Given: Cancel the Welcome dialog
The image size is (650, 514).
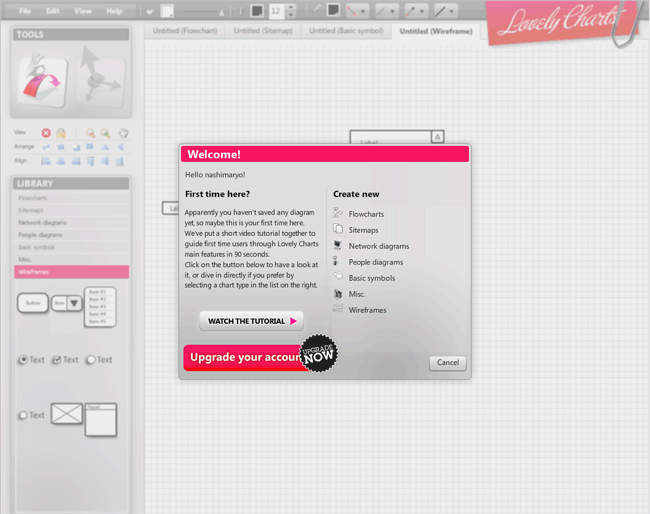Looking at the screenshot, I should (x=448, y=363).
